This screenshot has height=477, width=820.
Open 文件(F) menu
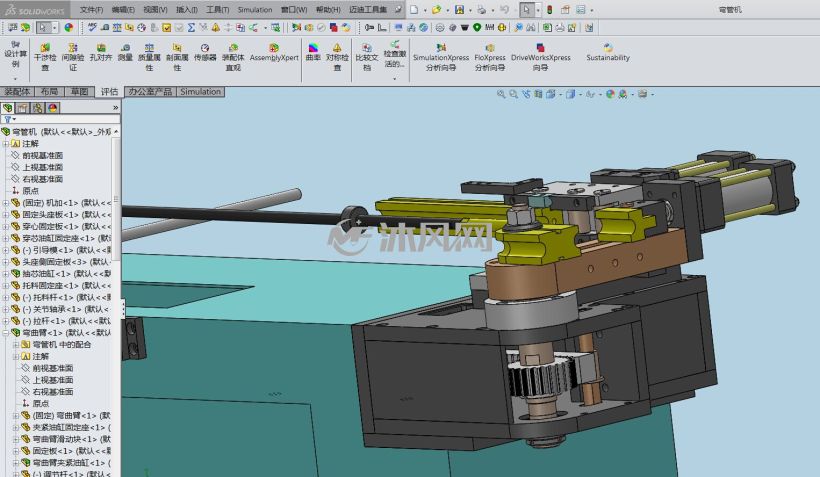click(x=92, y=9)
